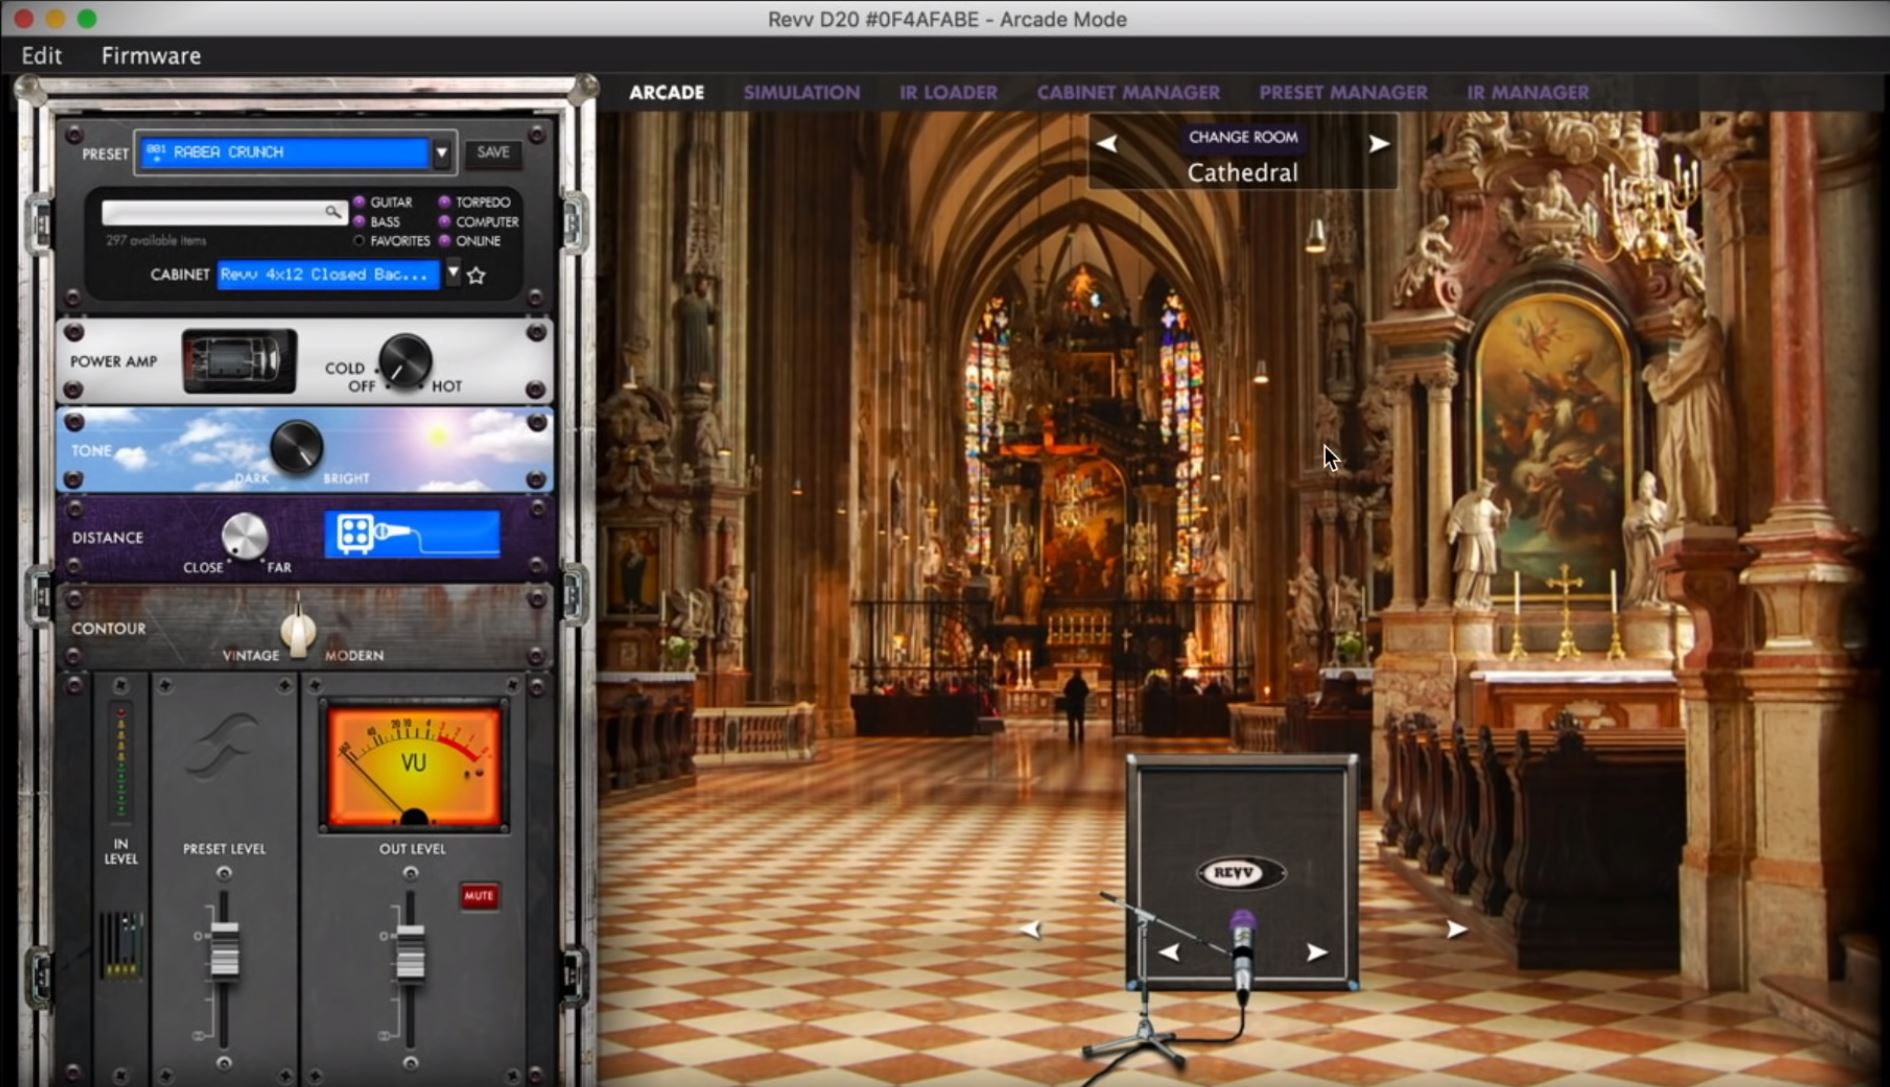This screenshot has width=1890, height=1087.
Task: Click the power amp tube image
Action: [x=239, y=360]
